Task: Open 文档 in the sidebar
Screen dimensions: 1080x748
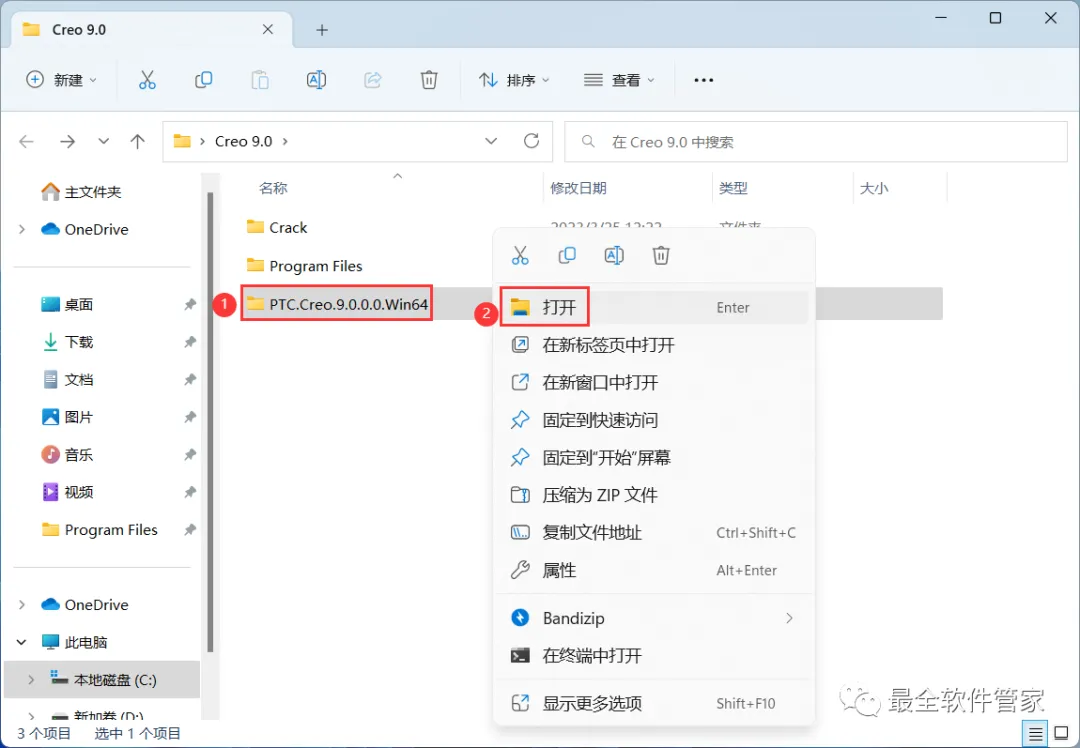Action: pyautogui.click(x=68, y=380)
